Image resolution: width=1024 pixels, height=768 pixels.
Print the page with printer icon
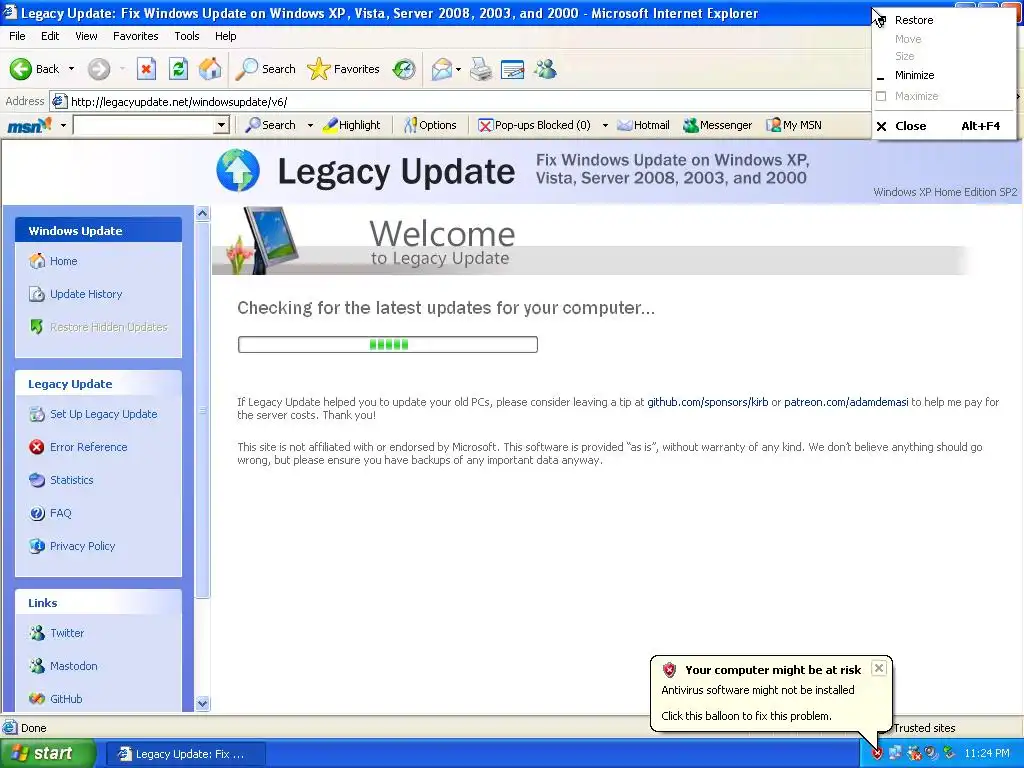click(481, 69)
